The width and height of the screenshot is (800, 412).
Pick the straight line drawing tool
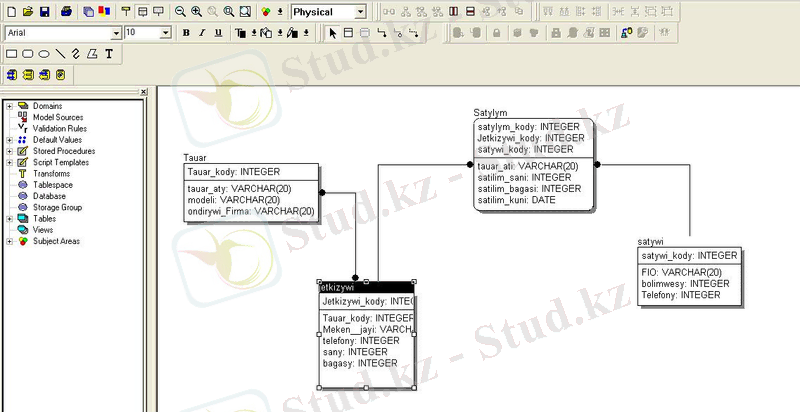coord(60,53)
